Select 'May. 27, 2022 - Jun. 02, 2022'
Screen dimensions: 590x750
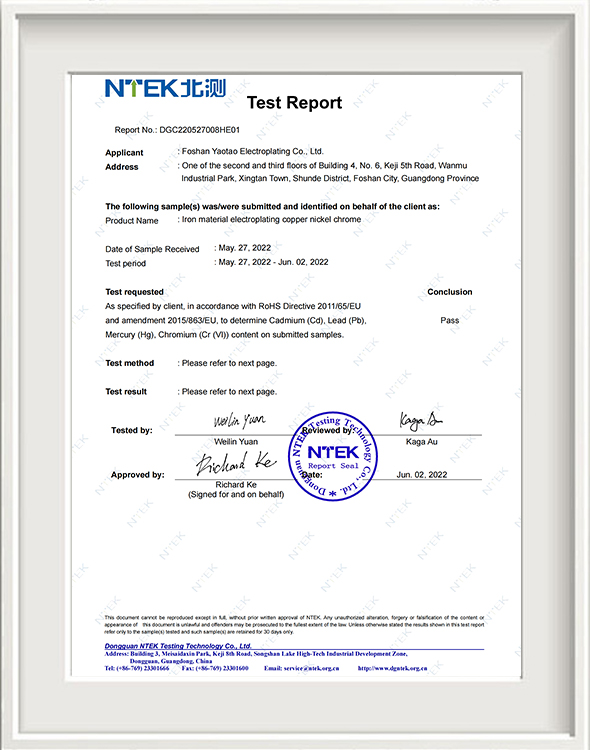pos(273,262)
